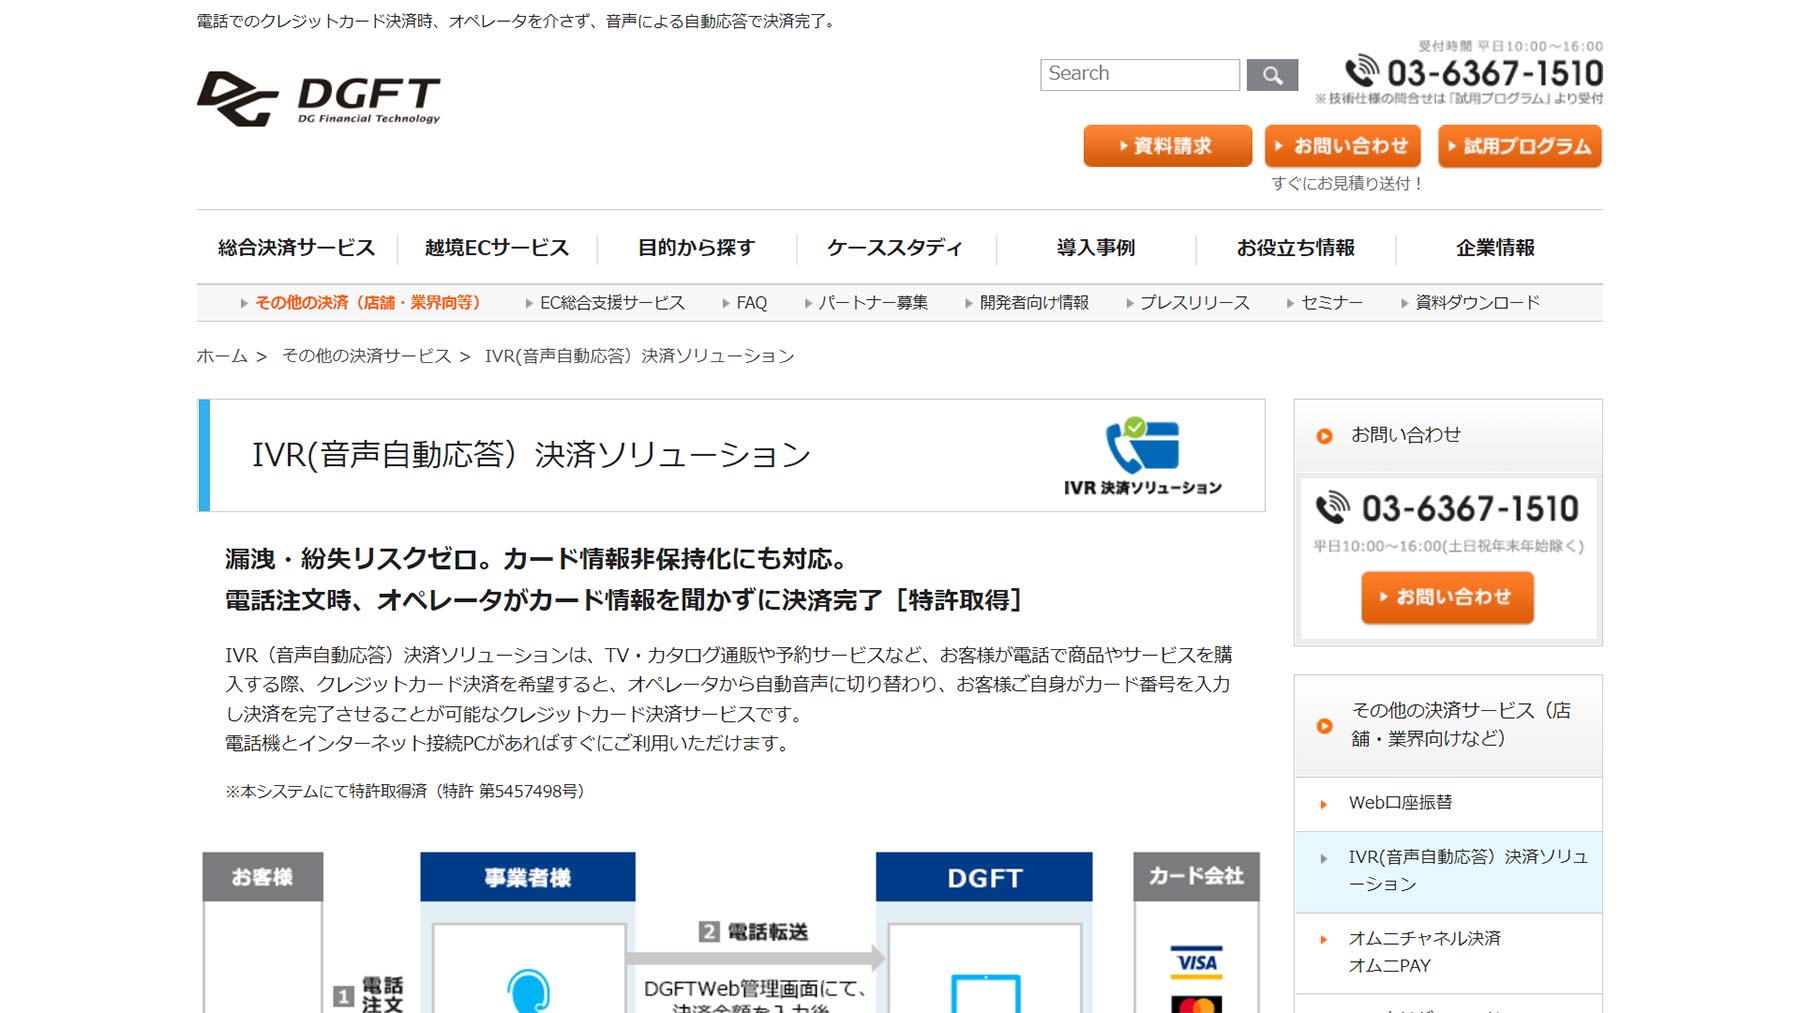Click the header お問い合わせ orange button
1800x1013 pixels.
point(1342,146)
